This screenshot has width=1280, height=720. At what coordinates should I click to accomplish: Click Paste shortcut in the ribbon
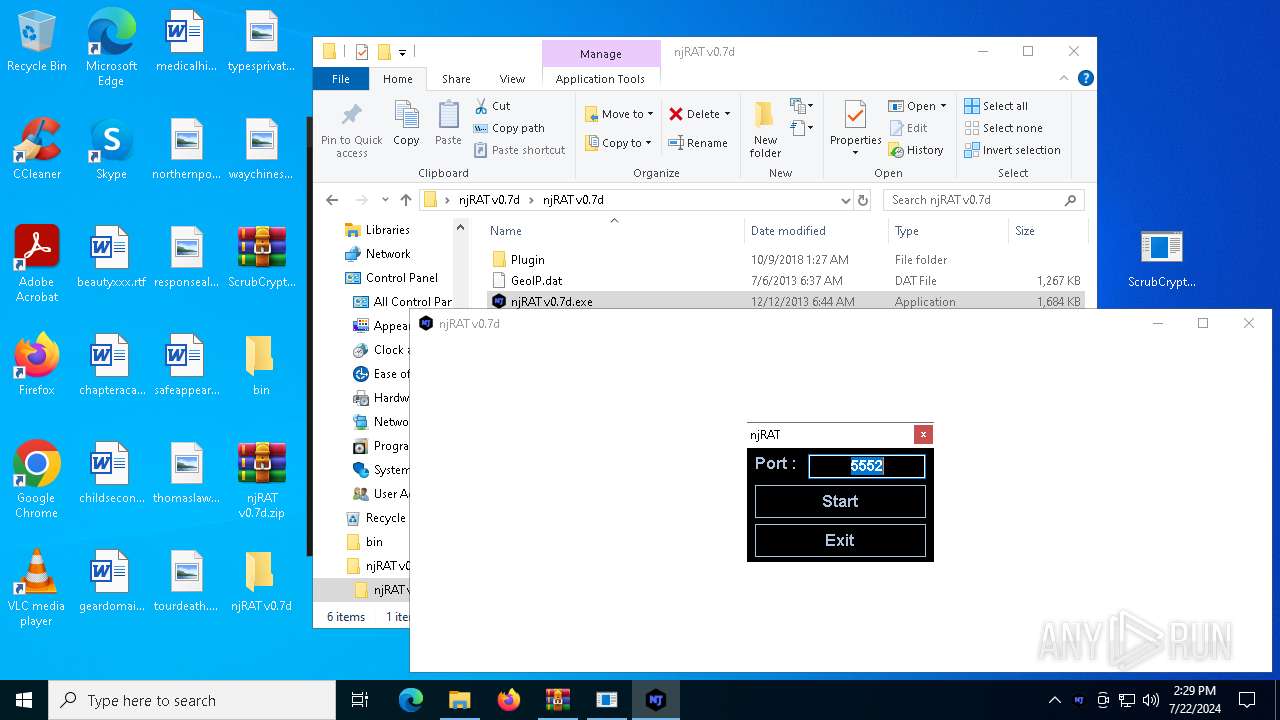coord(519,150)
